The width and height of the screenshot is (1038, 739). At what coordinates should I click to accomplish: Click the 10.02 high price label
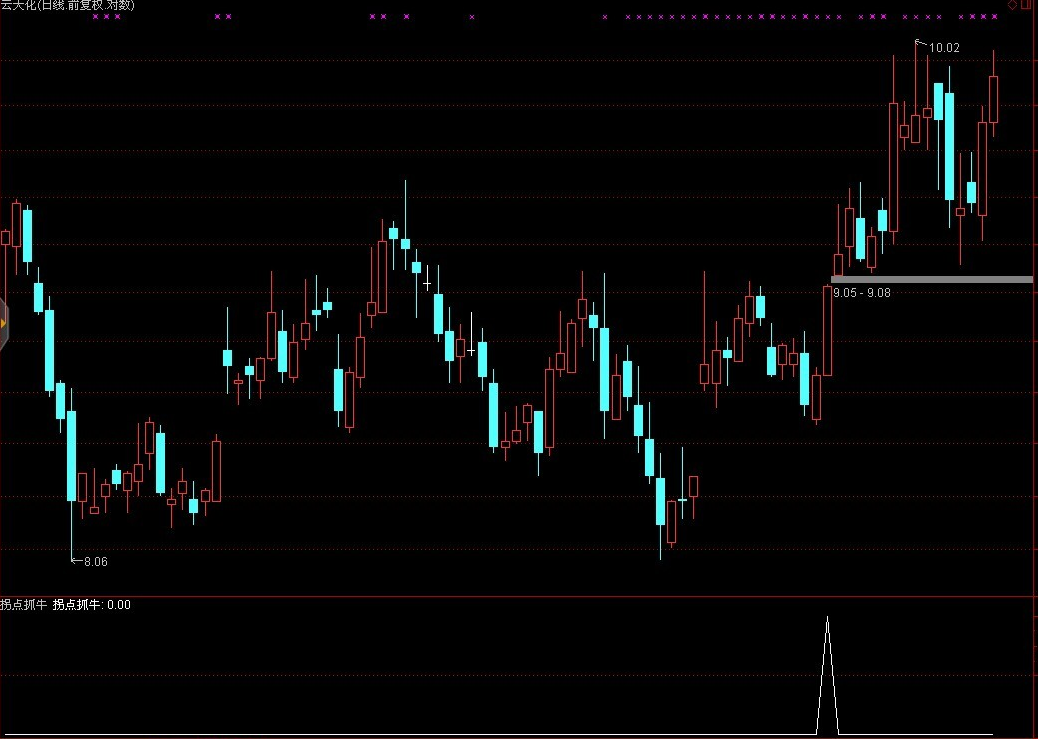click(x=944, y=48)
